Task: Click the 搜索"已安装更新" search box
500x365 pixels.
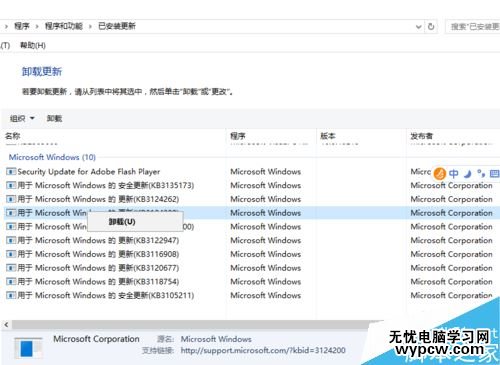Action: (x=473, y=27)
